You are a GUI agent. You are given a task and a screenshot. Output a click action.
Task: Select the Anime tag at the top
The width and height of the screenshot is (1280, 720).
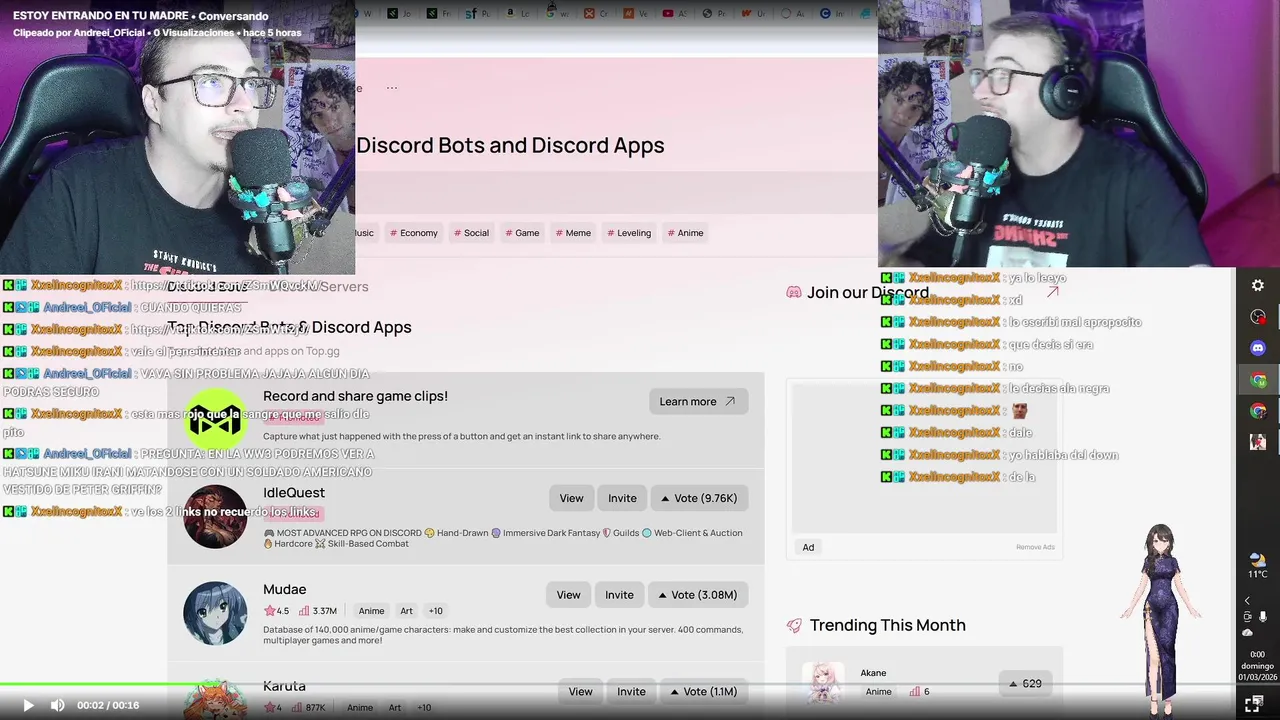685,233
